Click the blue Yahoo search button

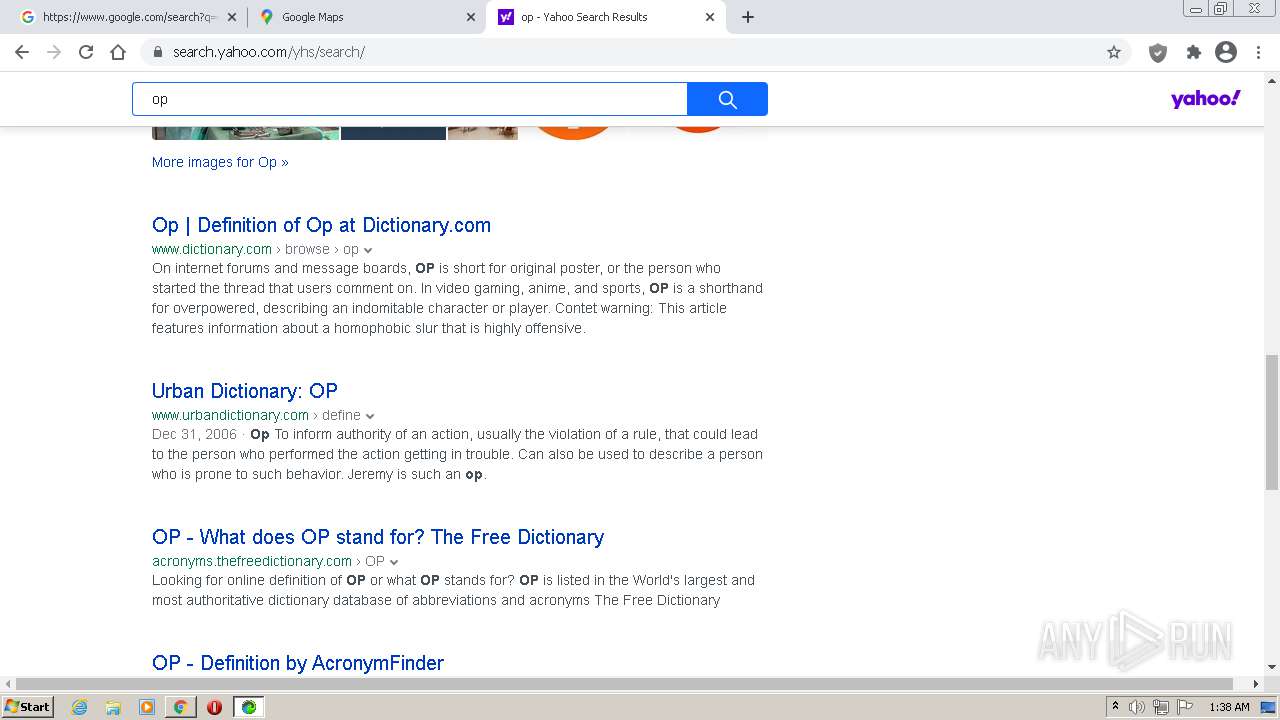click(727, 99)
